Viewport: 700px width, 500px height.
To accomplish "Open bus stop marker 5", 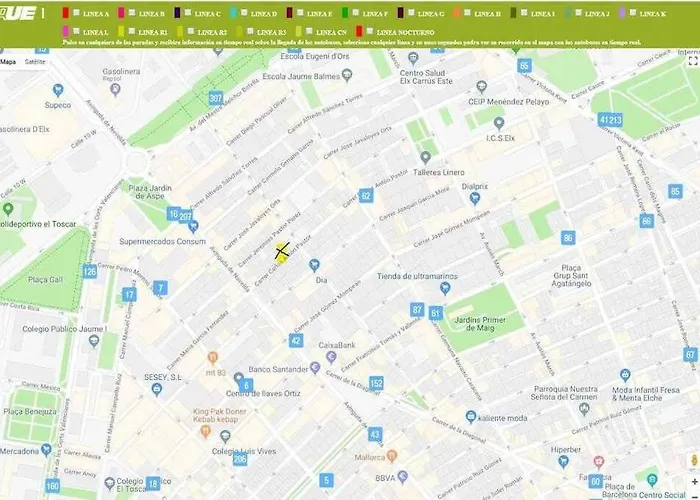I will (x=326, y=480).
